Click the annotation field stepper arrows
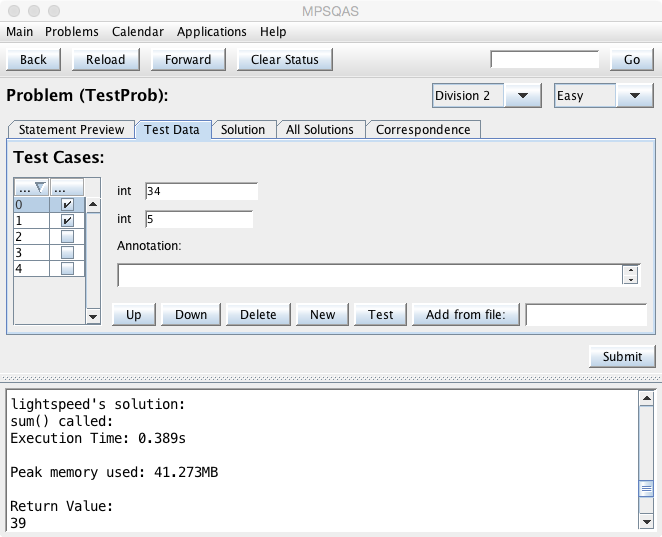Viewport: 662px width, 537px height. [631, 274]
